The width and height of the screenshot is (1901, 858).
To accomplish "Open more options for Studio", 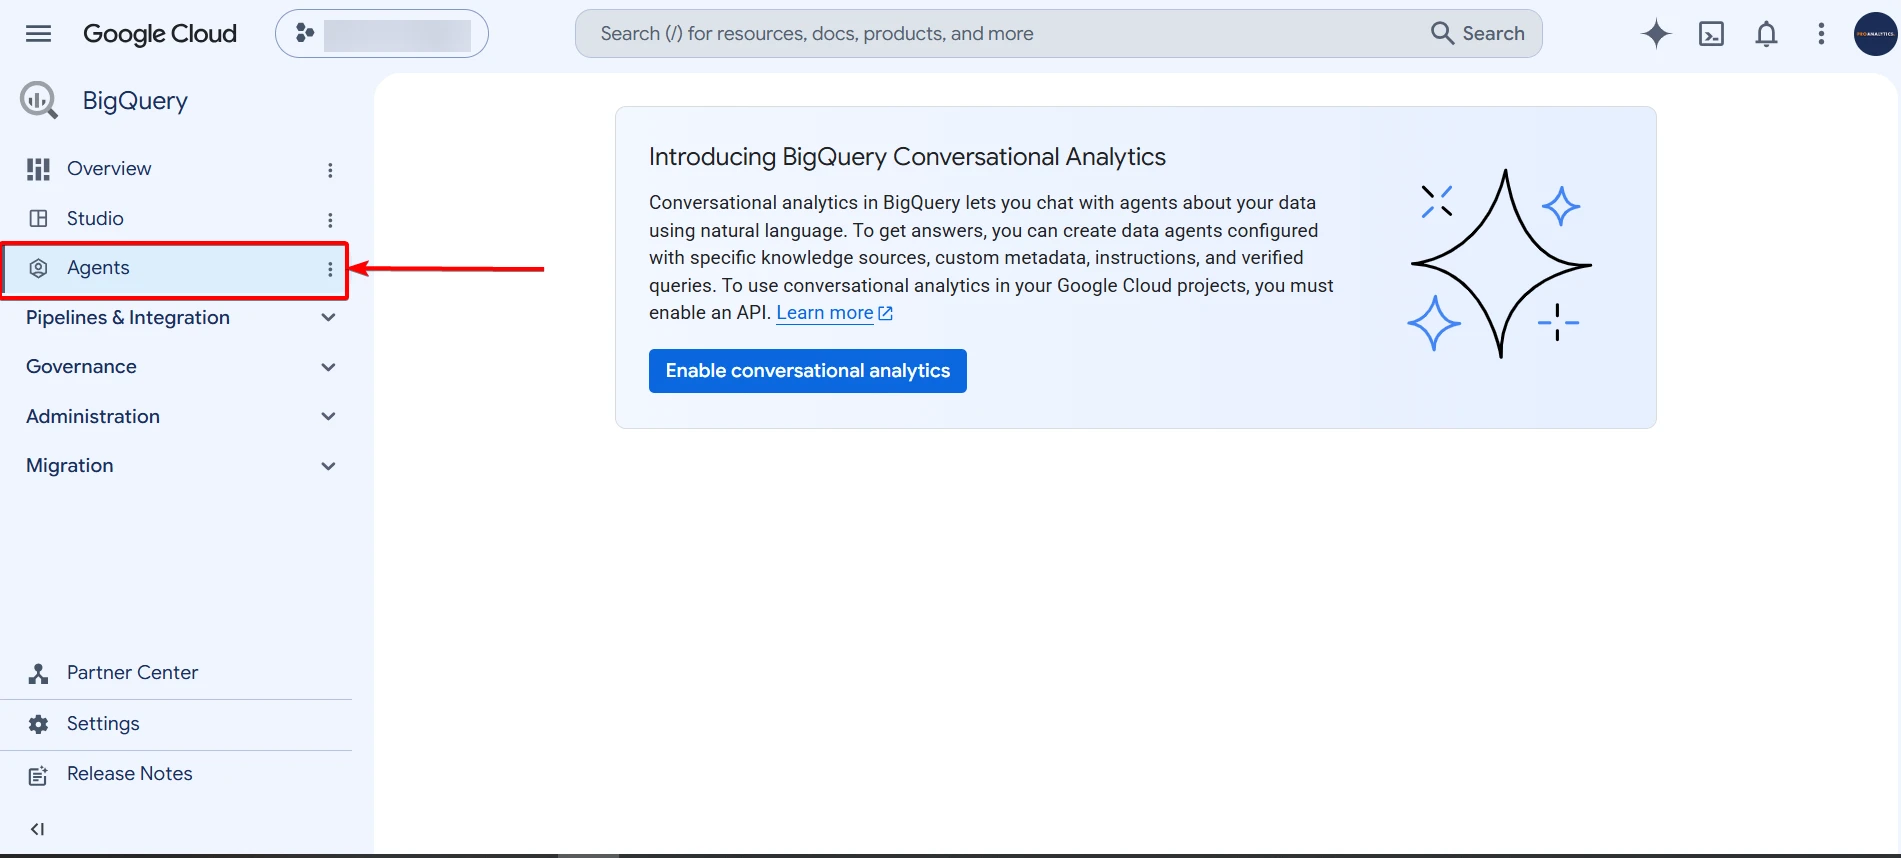I will (330, 220).
